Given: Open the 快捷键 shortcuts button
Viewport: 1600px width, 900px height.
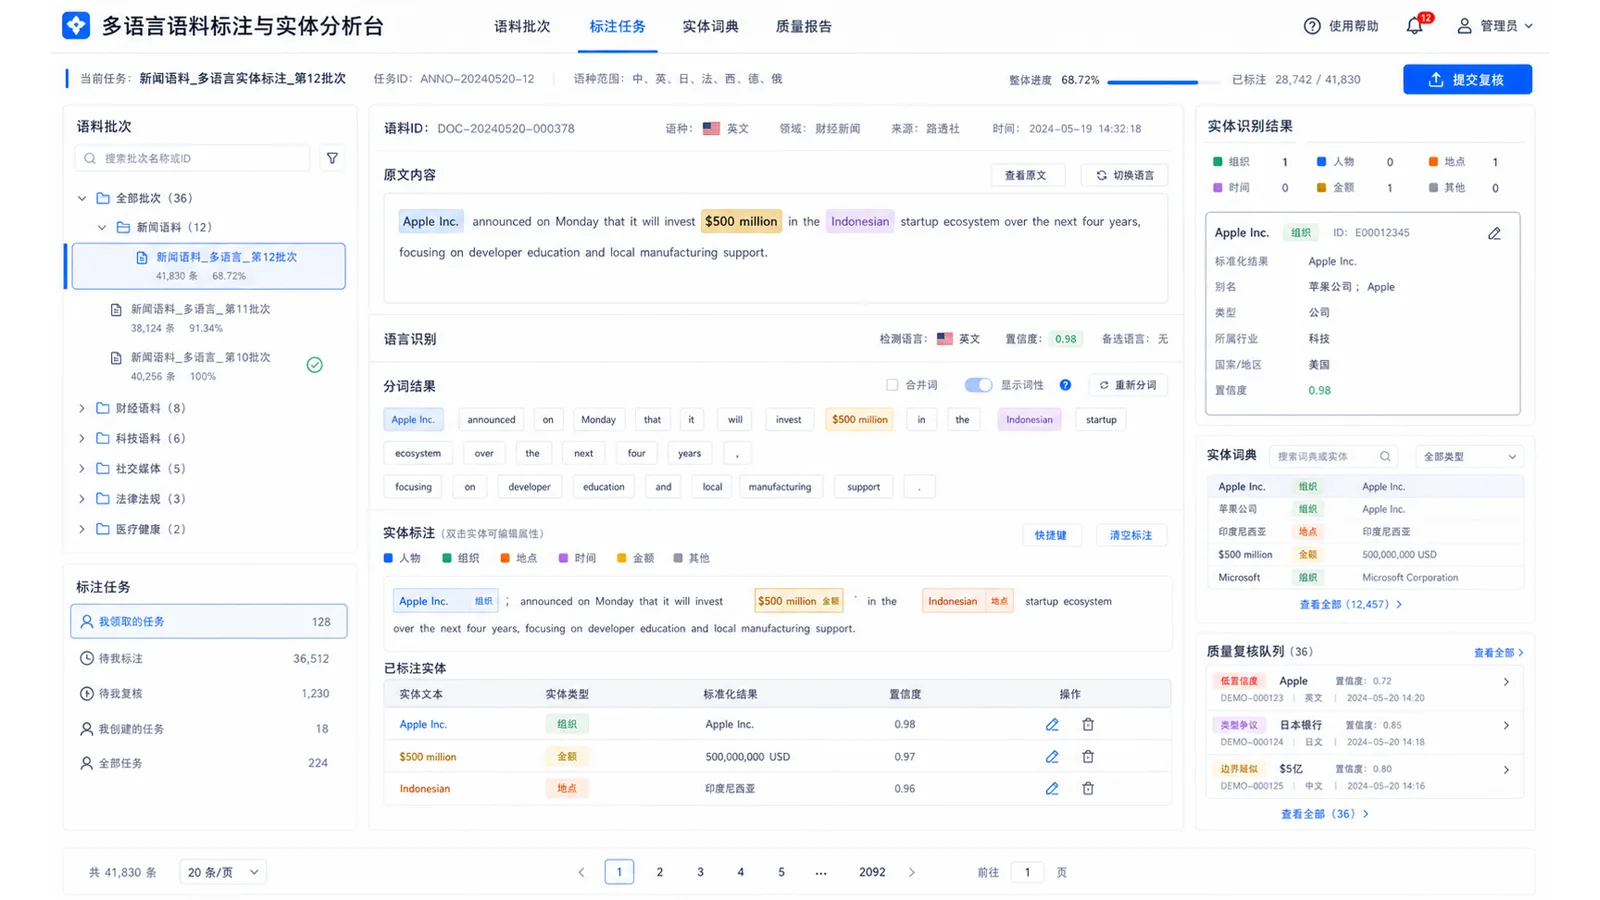Looking at the screenshot, I should pos(1050,535).
